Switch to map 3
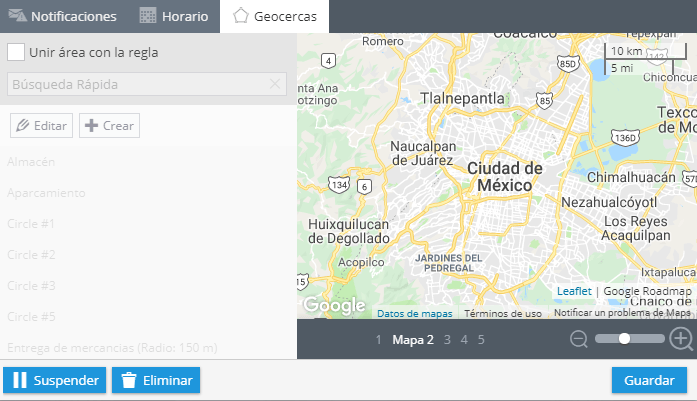The width and height of the screenshot is (697, 401). pos(447,340)
